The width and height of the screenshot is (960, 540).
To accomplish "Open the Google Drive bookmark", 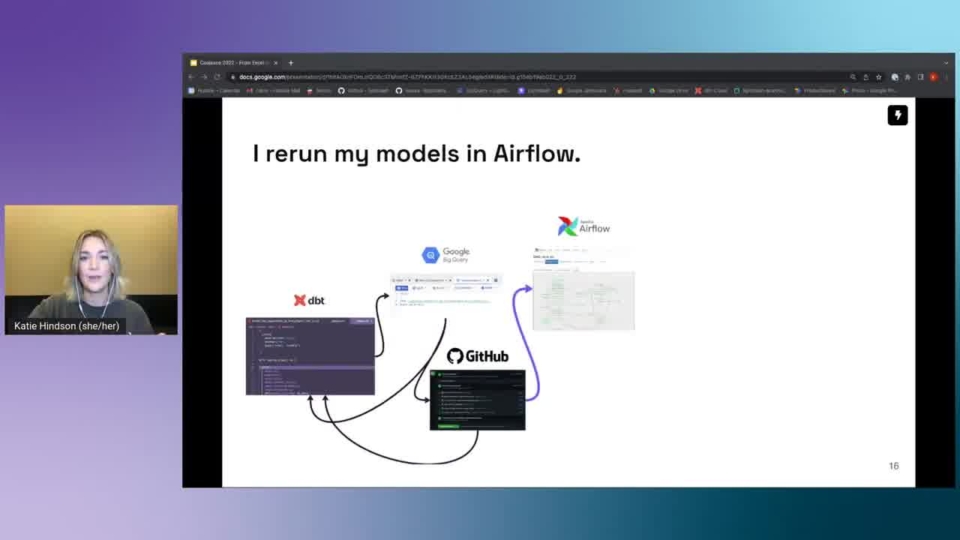I will pos(669,91).
